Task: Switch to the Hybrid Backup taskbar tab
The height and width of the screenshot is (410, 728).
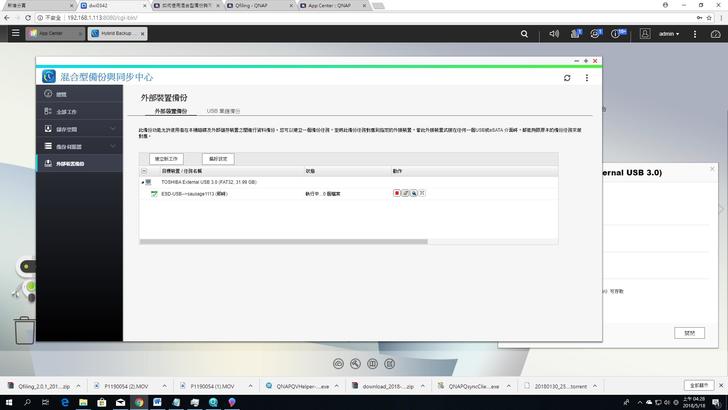Action: (x=116, y=33)
